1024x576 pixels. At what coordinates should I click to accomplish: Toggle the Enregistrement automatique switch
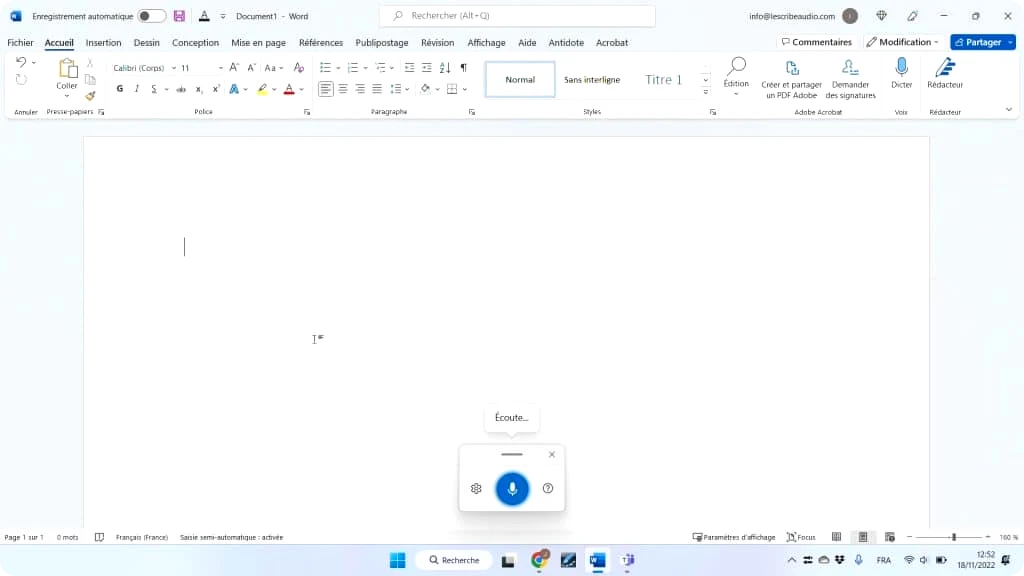(152, 16)
